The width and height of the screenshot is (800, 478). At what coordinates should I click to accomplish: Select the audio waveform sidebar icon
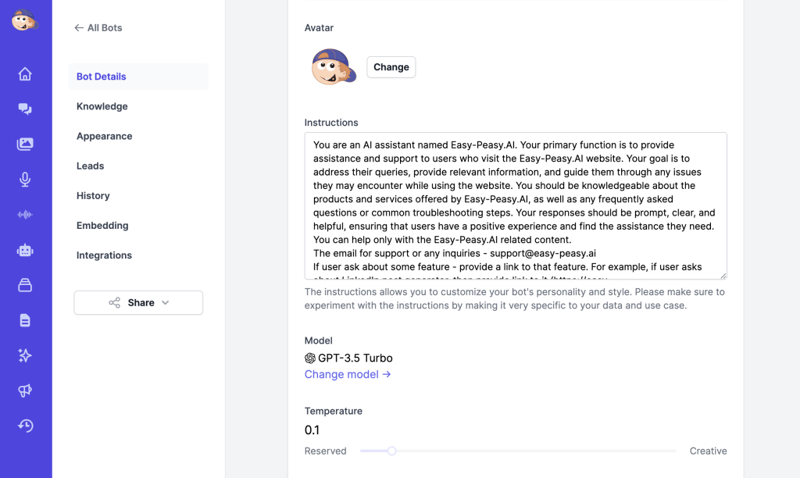click(x=25, y=215)
